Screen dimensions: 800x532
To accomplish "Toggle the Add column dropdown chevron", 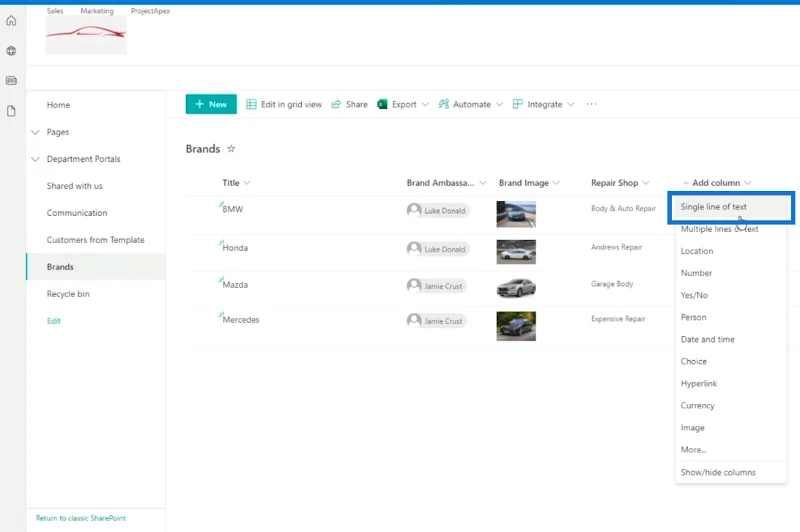I will 747,183.
